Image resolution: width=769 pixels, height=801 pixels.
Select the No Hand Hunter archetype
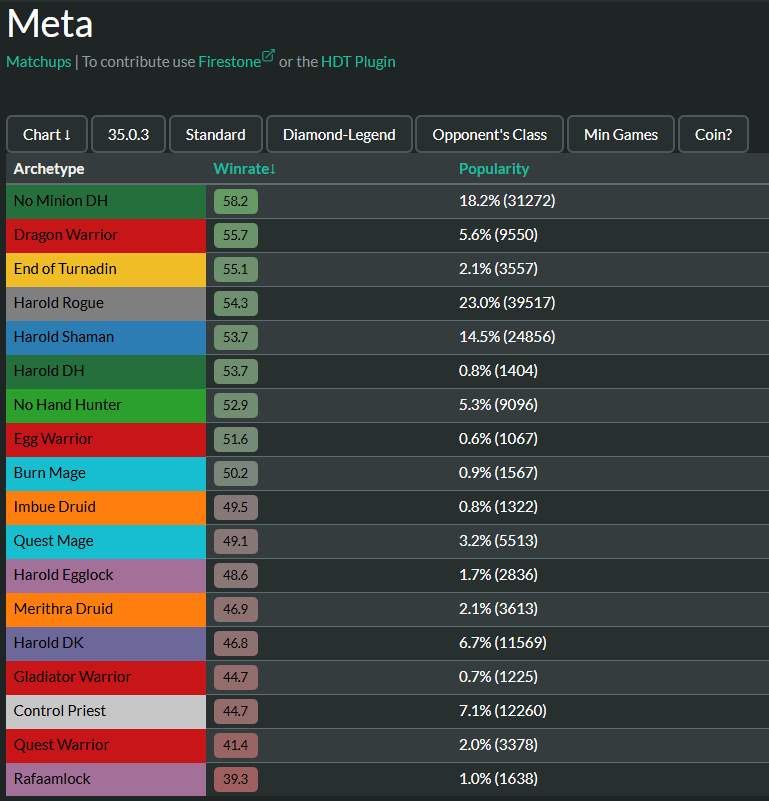[x=106, y=406]
